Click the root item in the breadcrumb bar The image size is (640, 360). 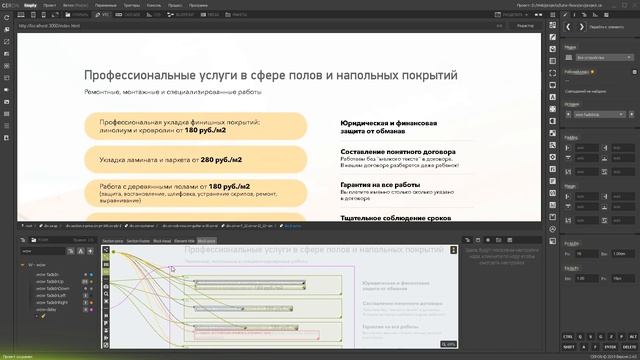[x=29, y=226]
